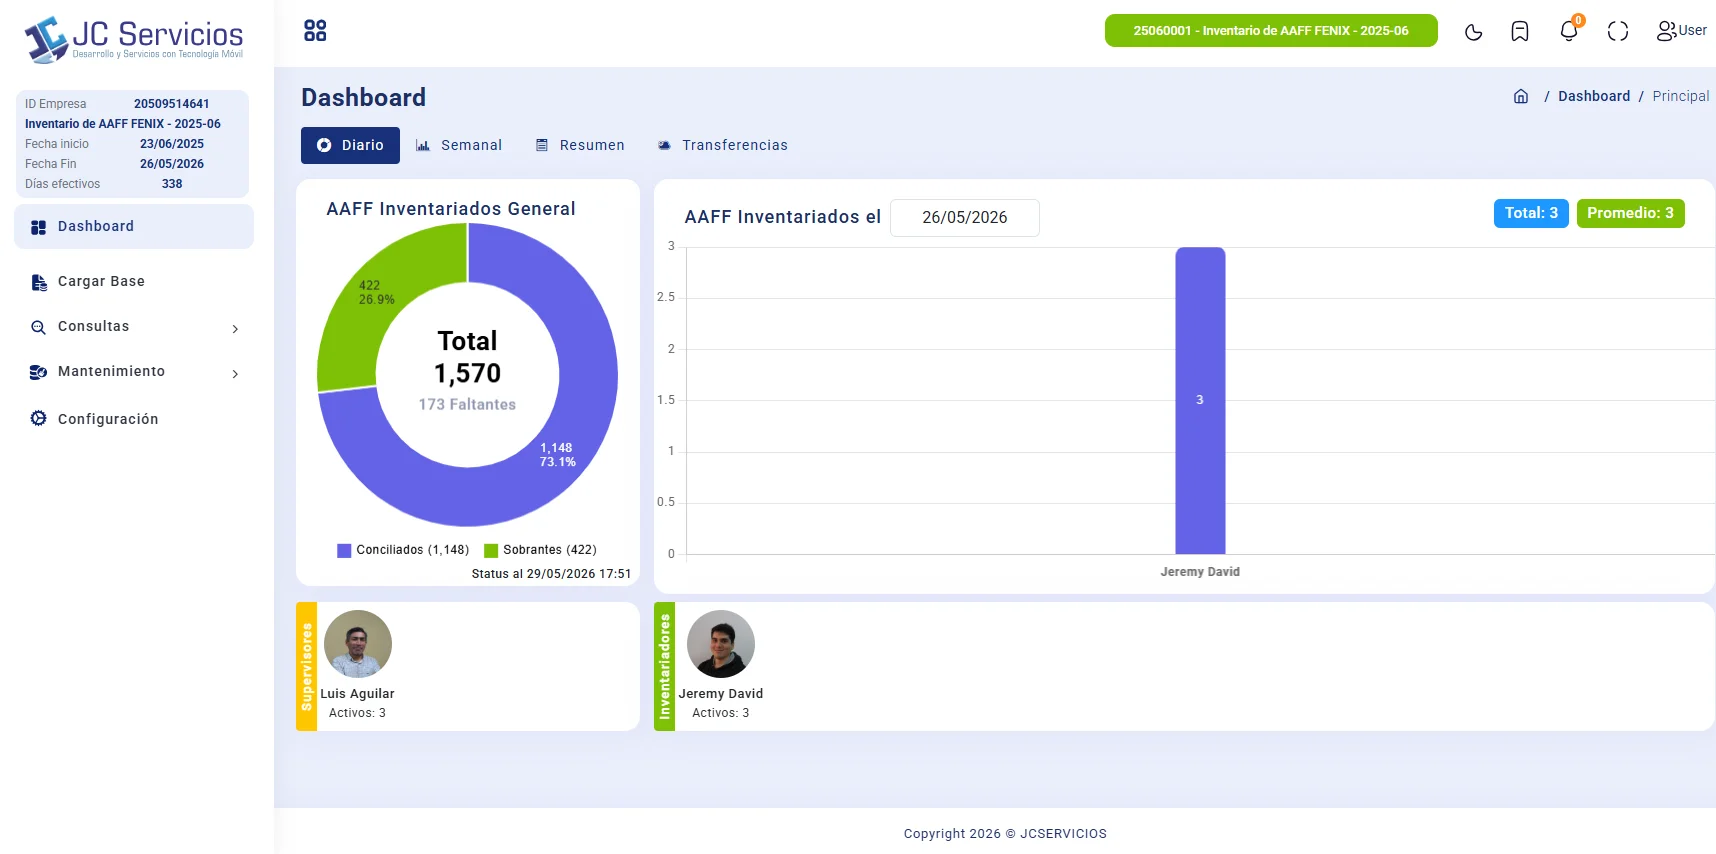The image size is (1716, 854).
Task: Click the Jeremy David chart bar
Action: click(x=1200, y=400)
